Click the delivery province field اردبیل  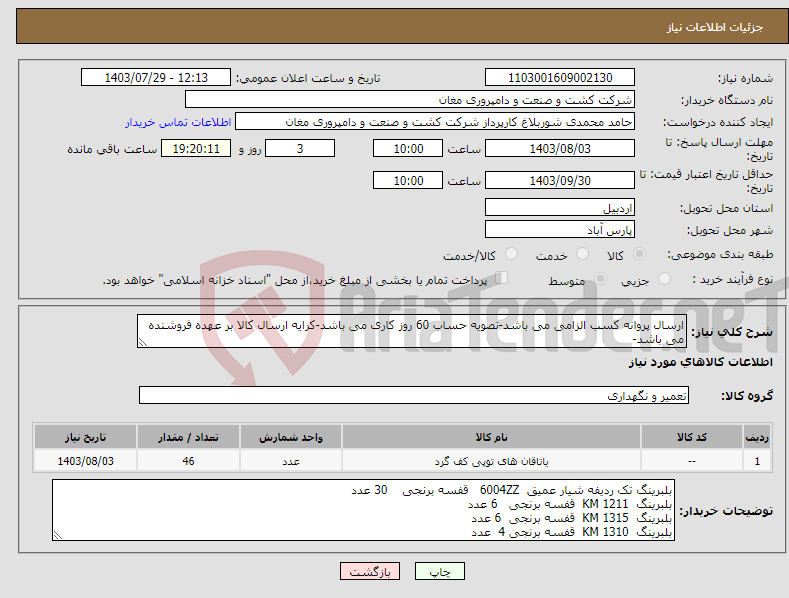click(x=560, y=207)
